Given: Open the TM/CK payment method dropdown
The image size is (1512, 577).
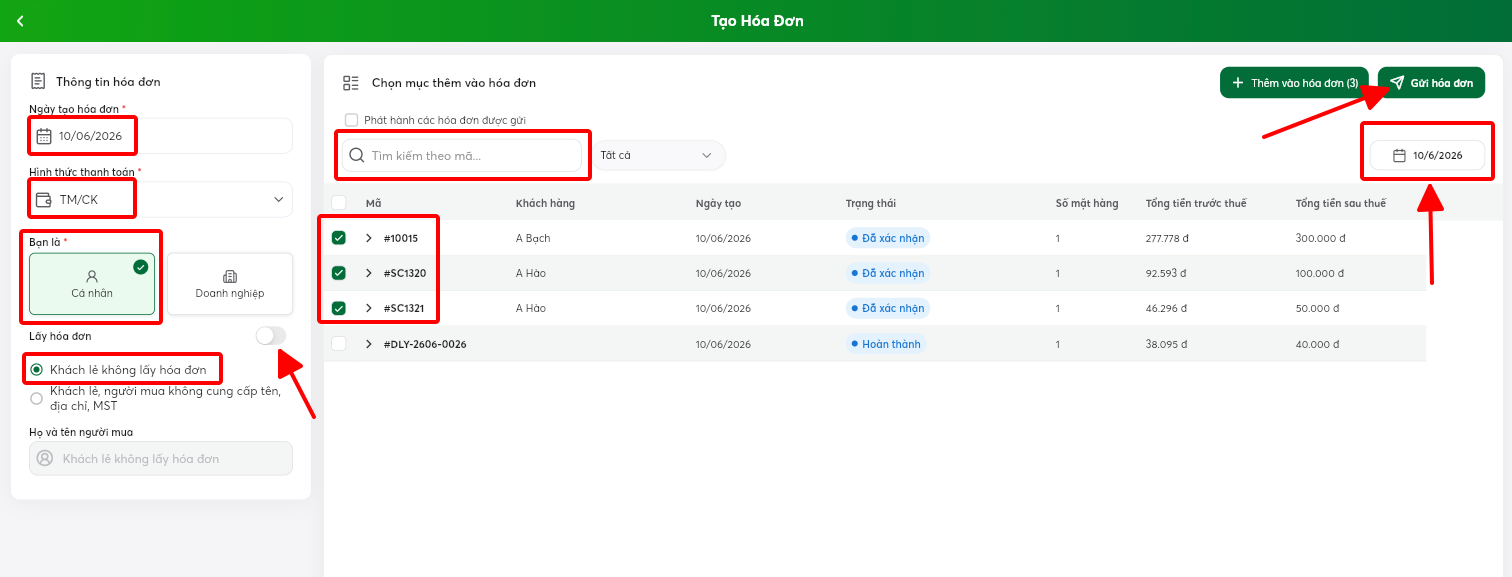Looking at the screenshot, I should pyautogui.click(x=161, y=200).
